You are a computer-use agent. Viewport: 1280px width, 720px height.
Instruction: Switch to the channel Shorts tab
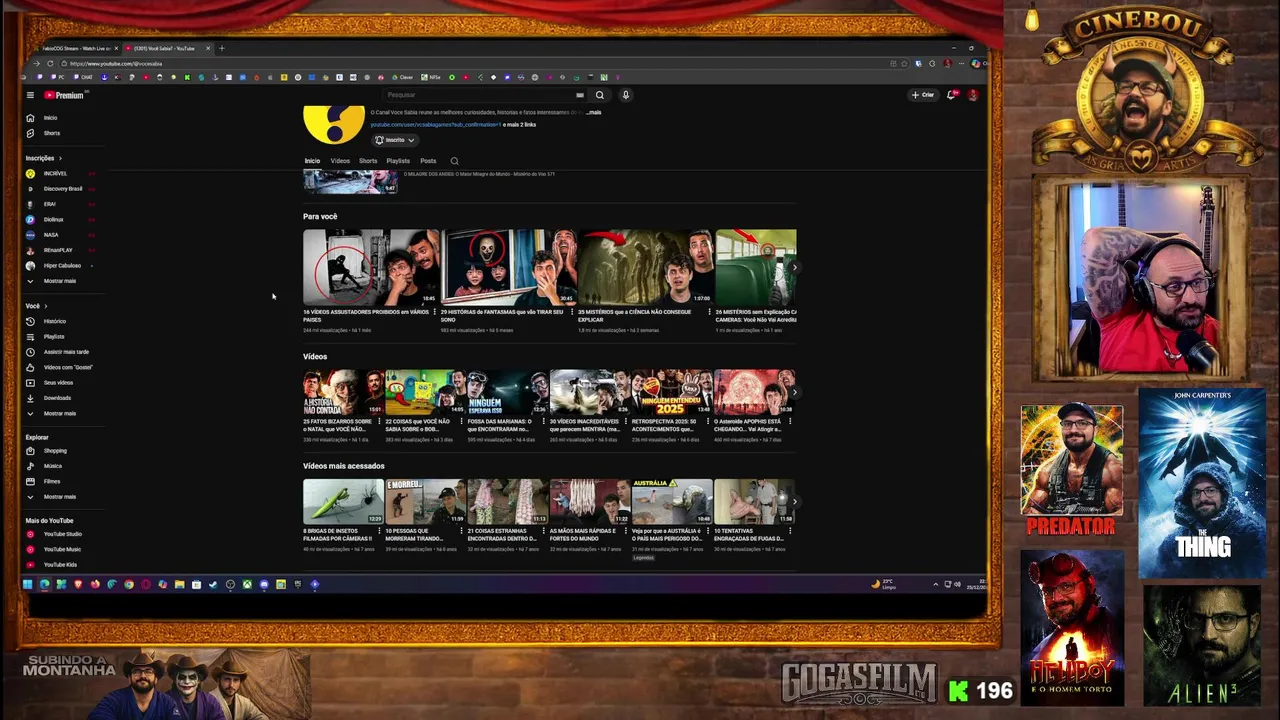(x=368, y=161)
